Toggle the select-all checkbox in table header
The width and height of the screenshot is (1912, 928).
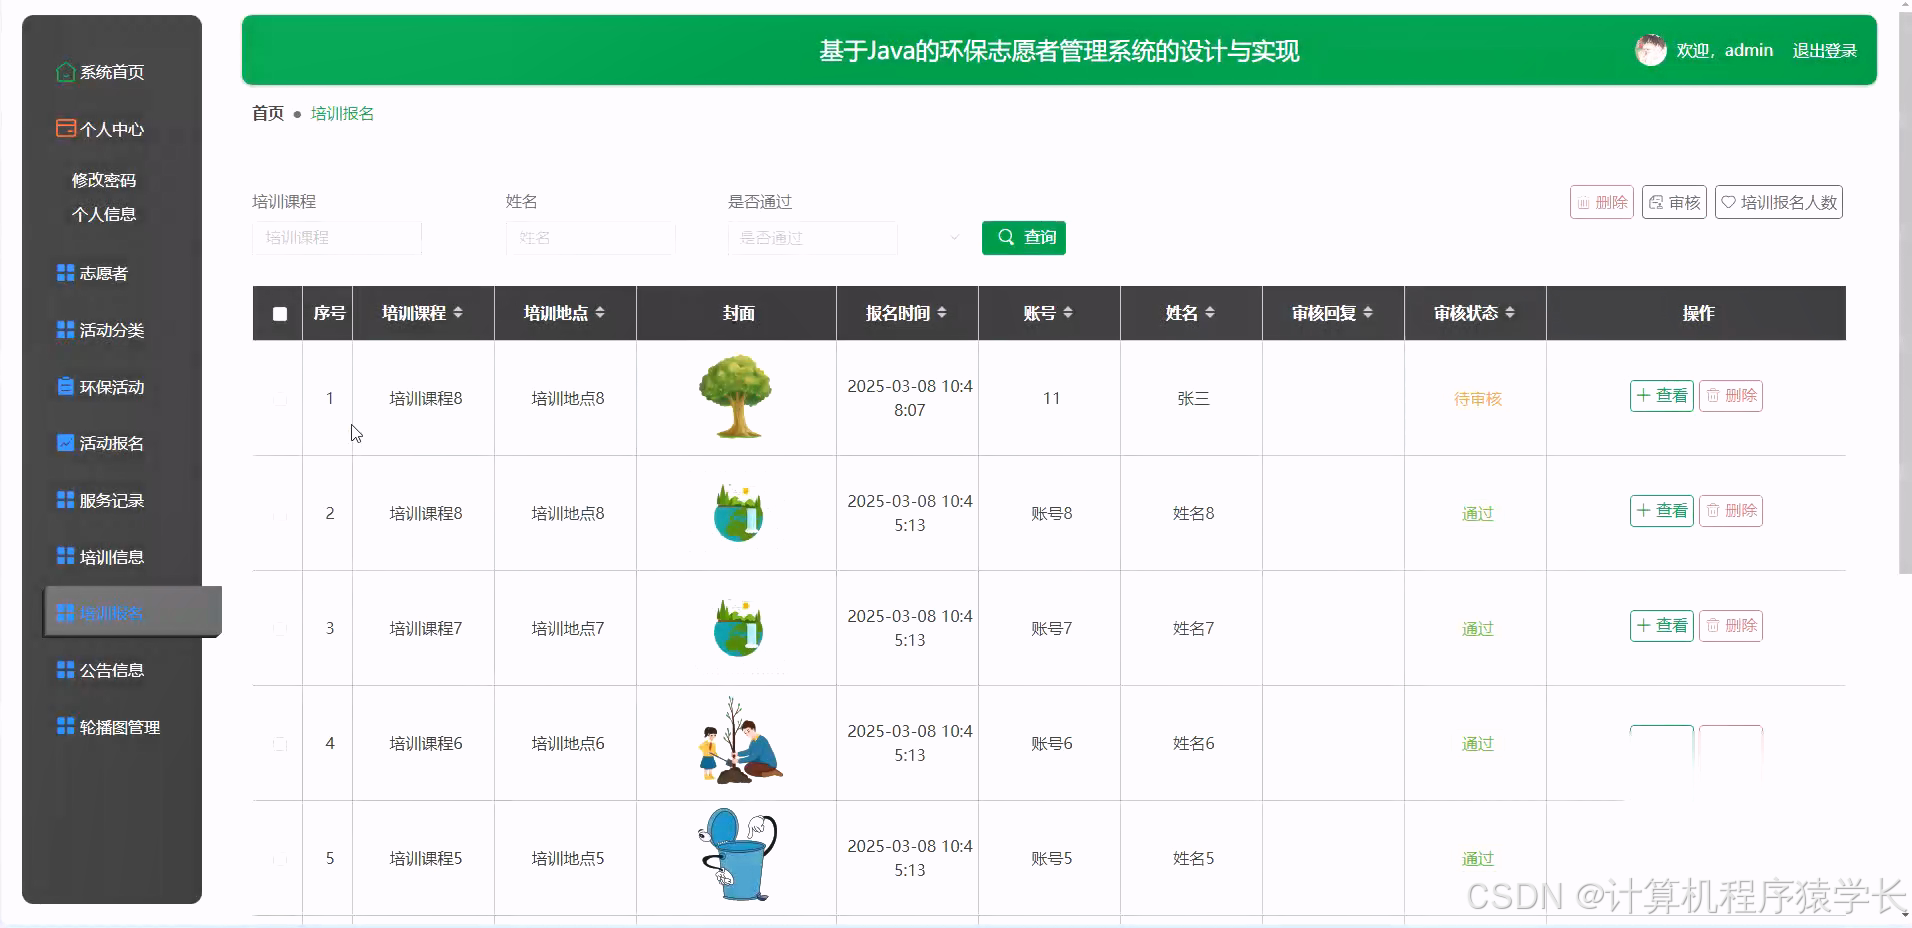pos(279,314)
